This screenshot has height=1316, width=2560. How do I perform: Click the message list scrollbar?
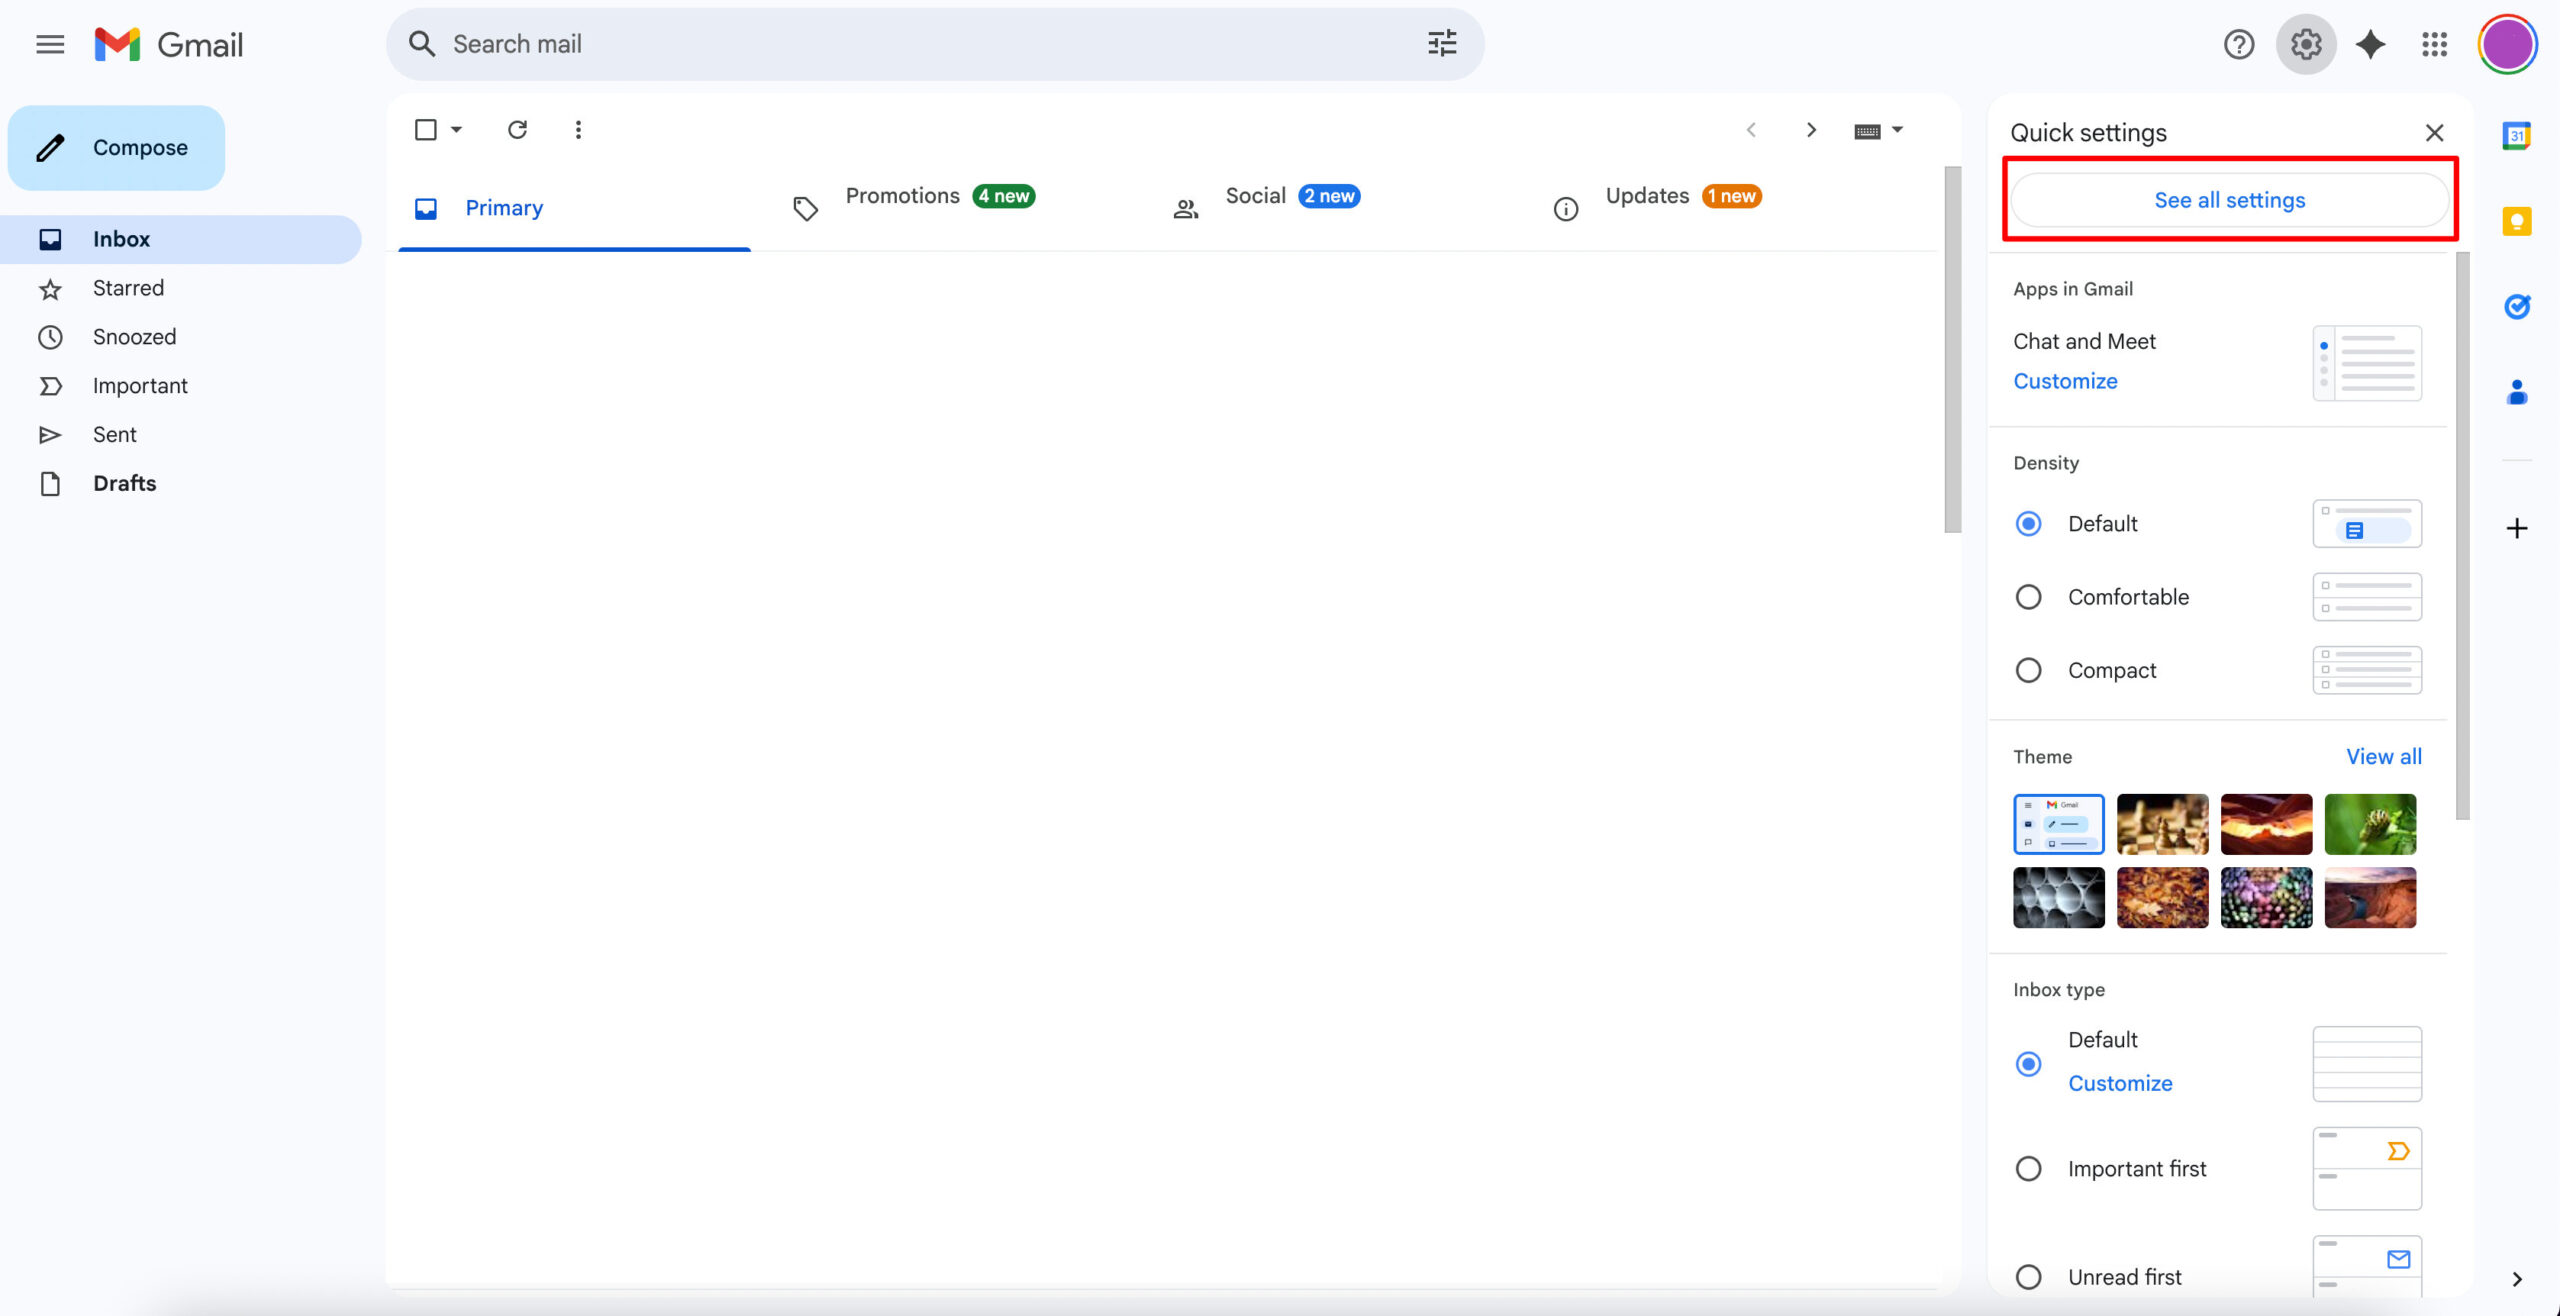coord(1952,350)
